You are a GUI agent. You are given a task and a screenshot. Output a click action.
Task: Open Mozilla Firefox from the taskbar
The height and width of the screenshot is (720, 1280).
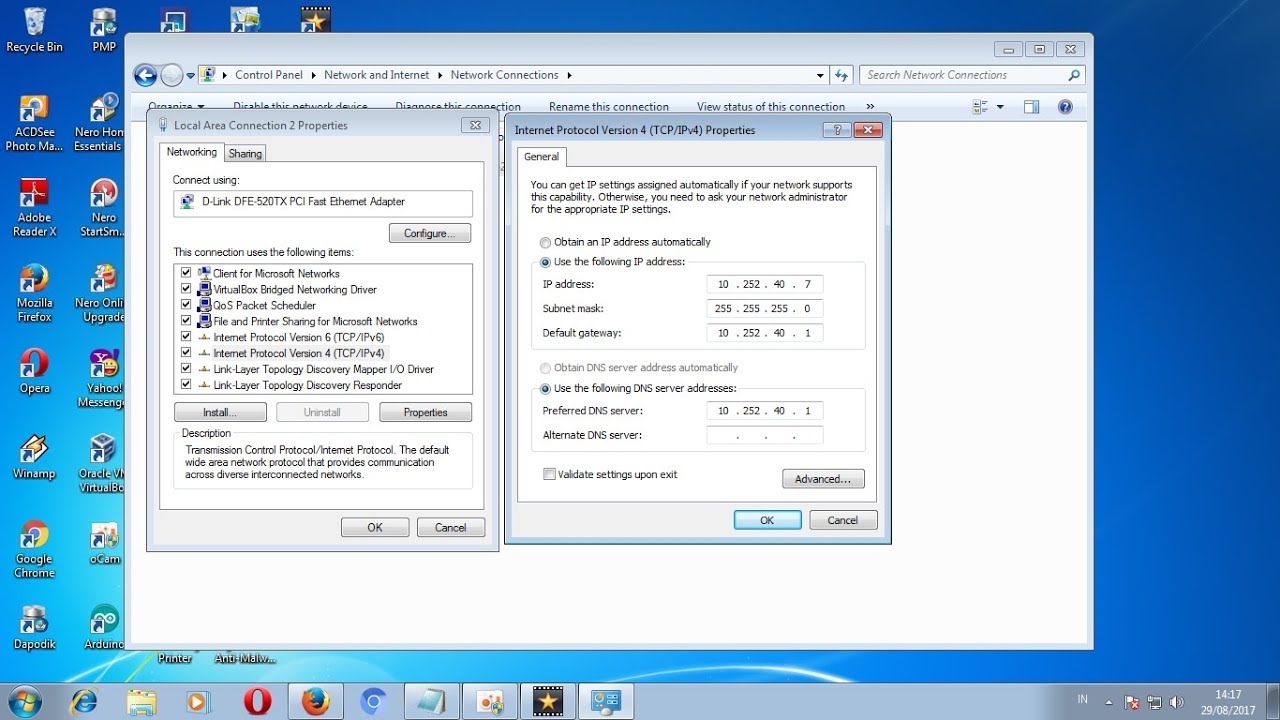[x=315, y=702]
